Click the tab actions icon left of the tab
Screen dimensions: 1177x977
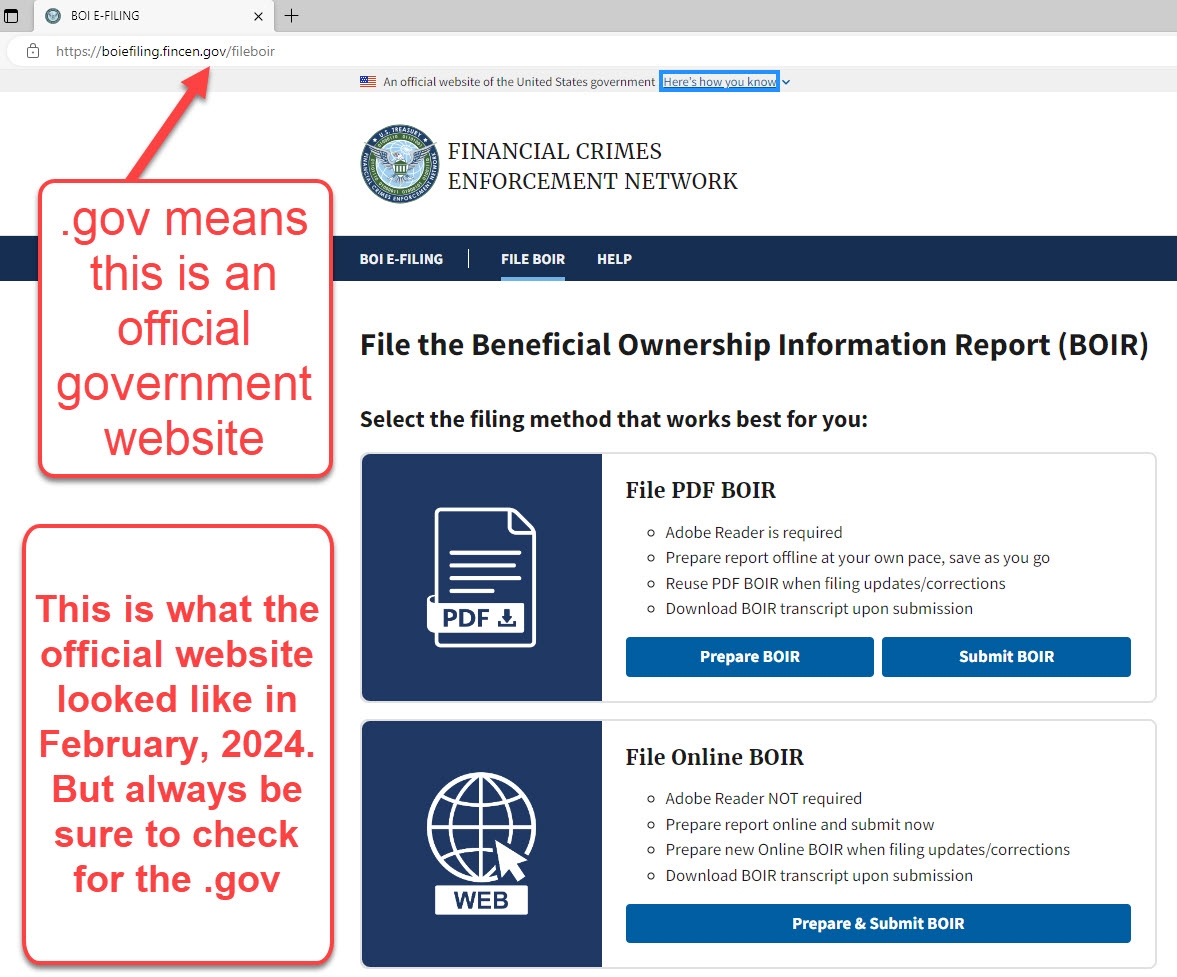(x=11, y=16)
